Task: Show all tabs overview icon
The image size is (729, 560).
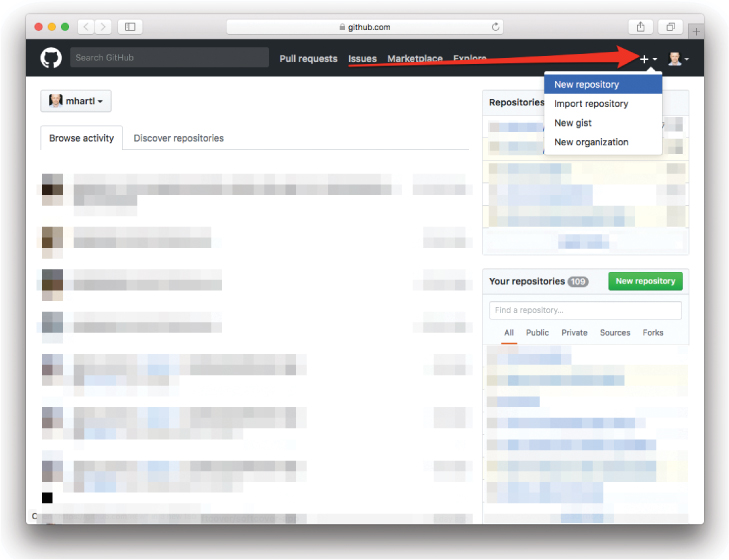Action: (x=671, y=27)
